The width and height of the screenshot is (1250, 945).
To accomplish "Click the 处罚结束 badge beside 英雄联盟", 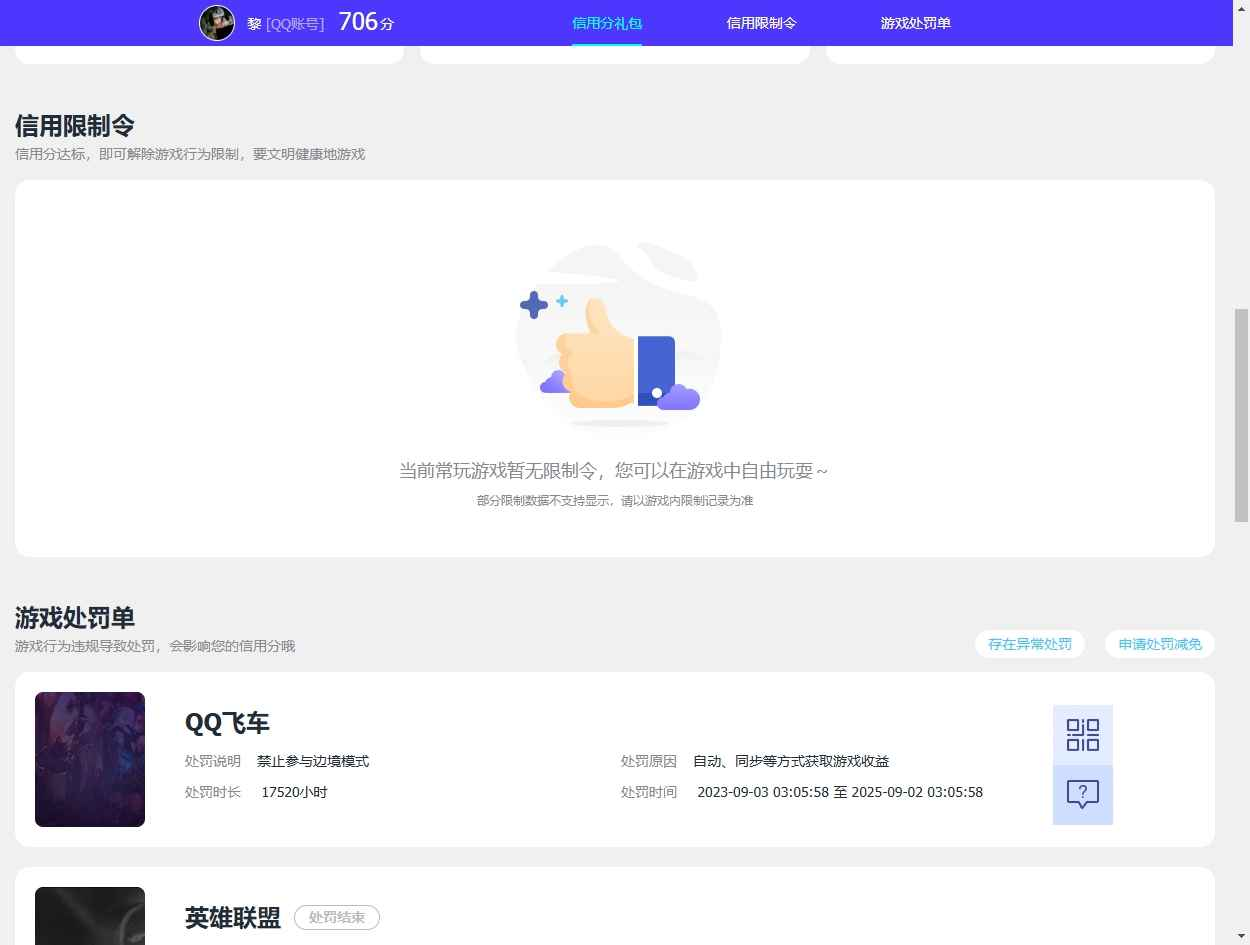I will 337,917.
